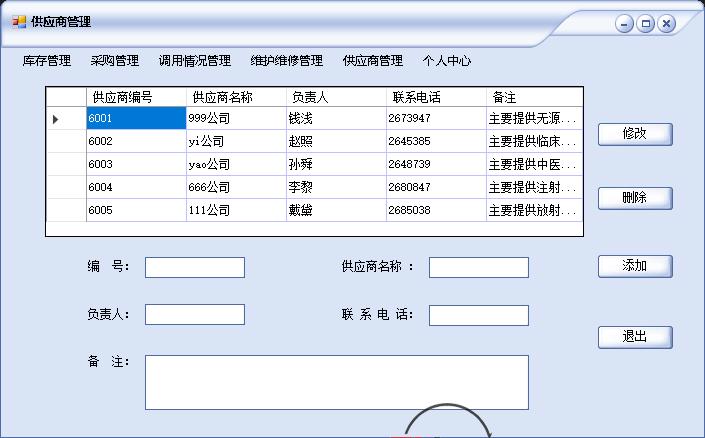Select phone cell 2648739
The width and height of the screenshot is (705, 438).
tap(436, 164)
